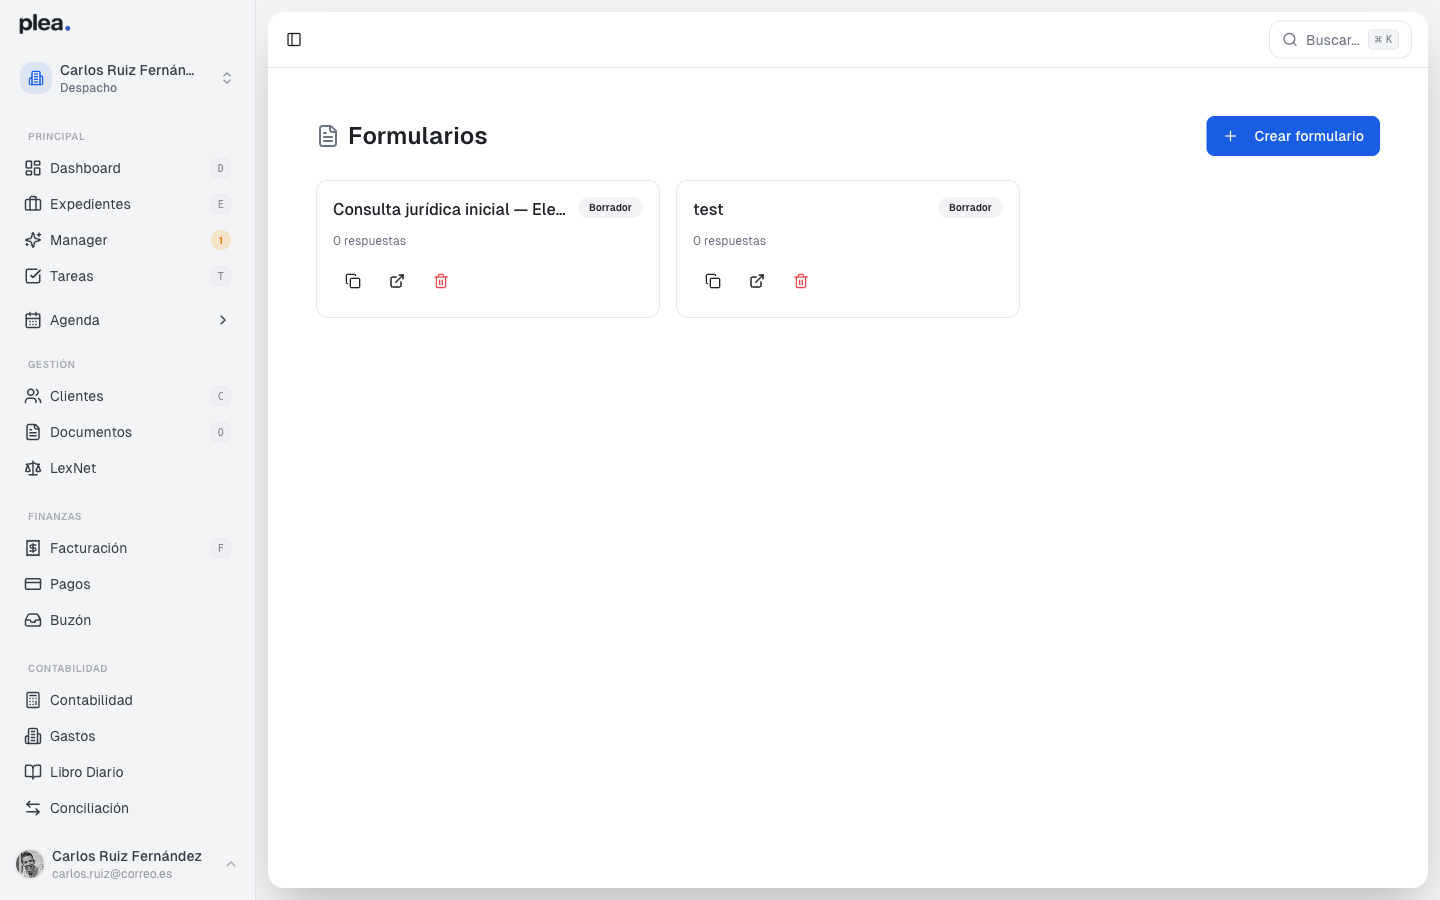The width and height of the screenshot is (1440, 900).
Task: Open the Dashboard section
Action: [x=127, y=168]
